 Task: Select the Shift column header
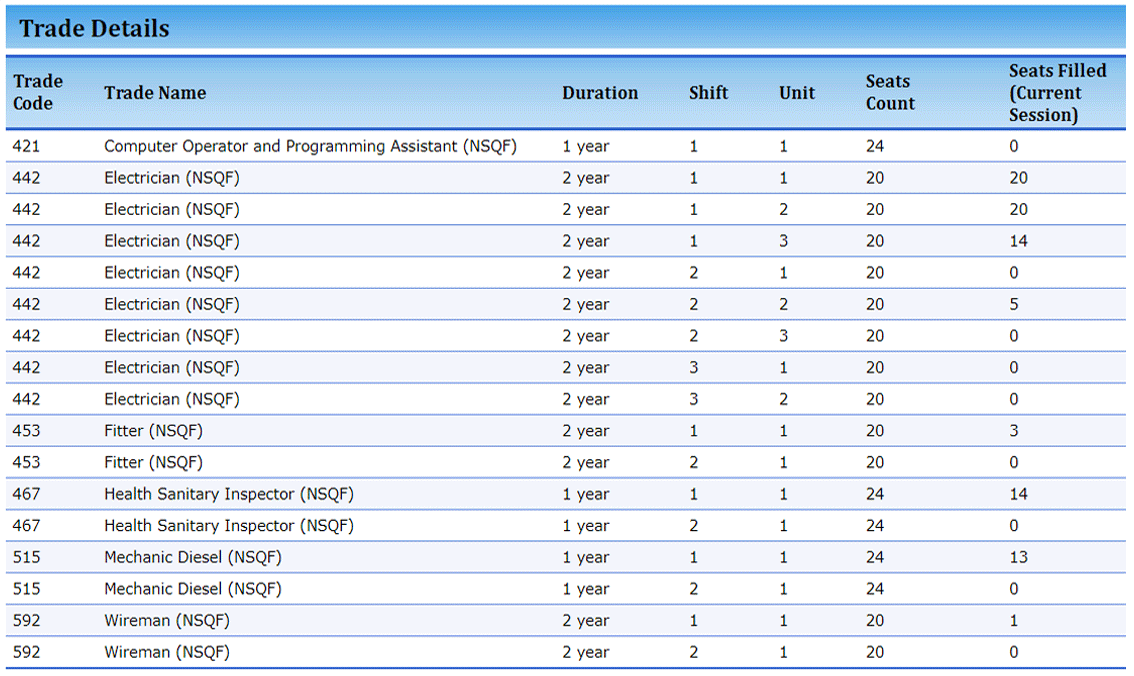coord(708,93)
